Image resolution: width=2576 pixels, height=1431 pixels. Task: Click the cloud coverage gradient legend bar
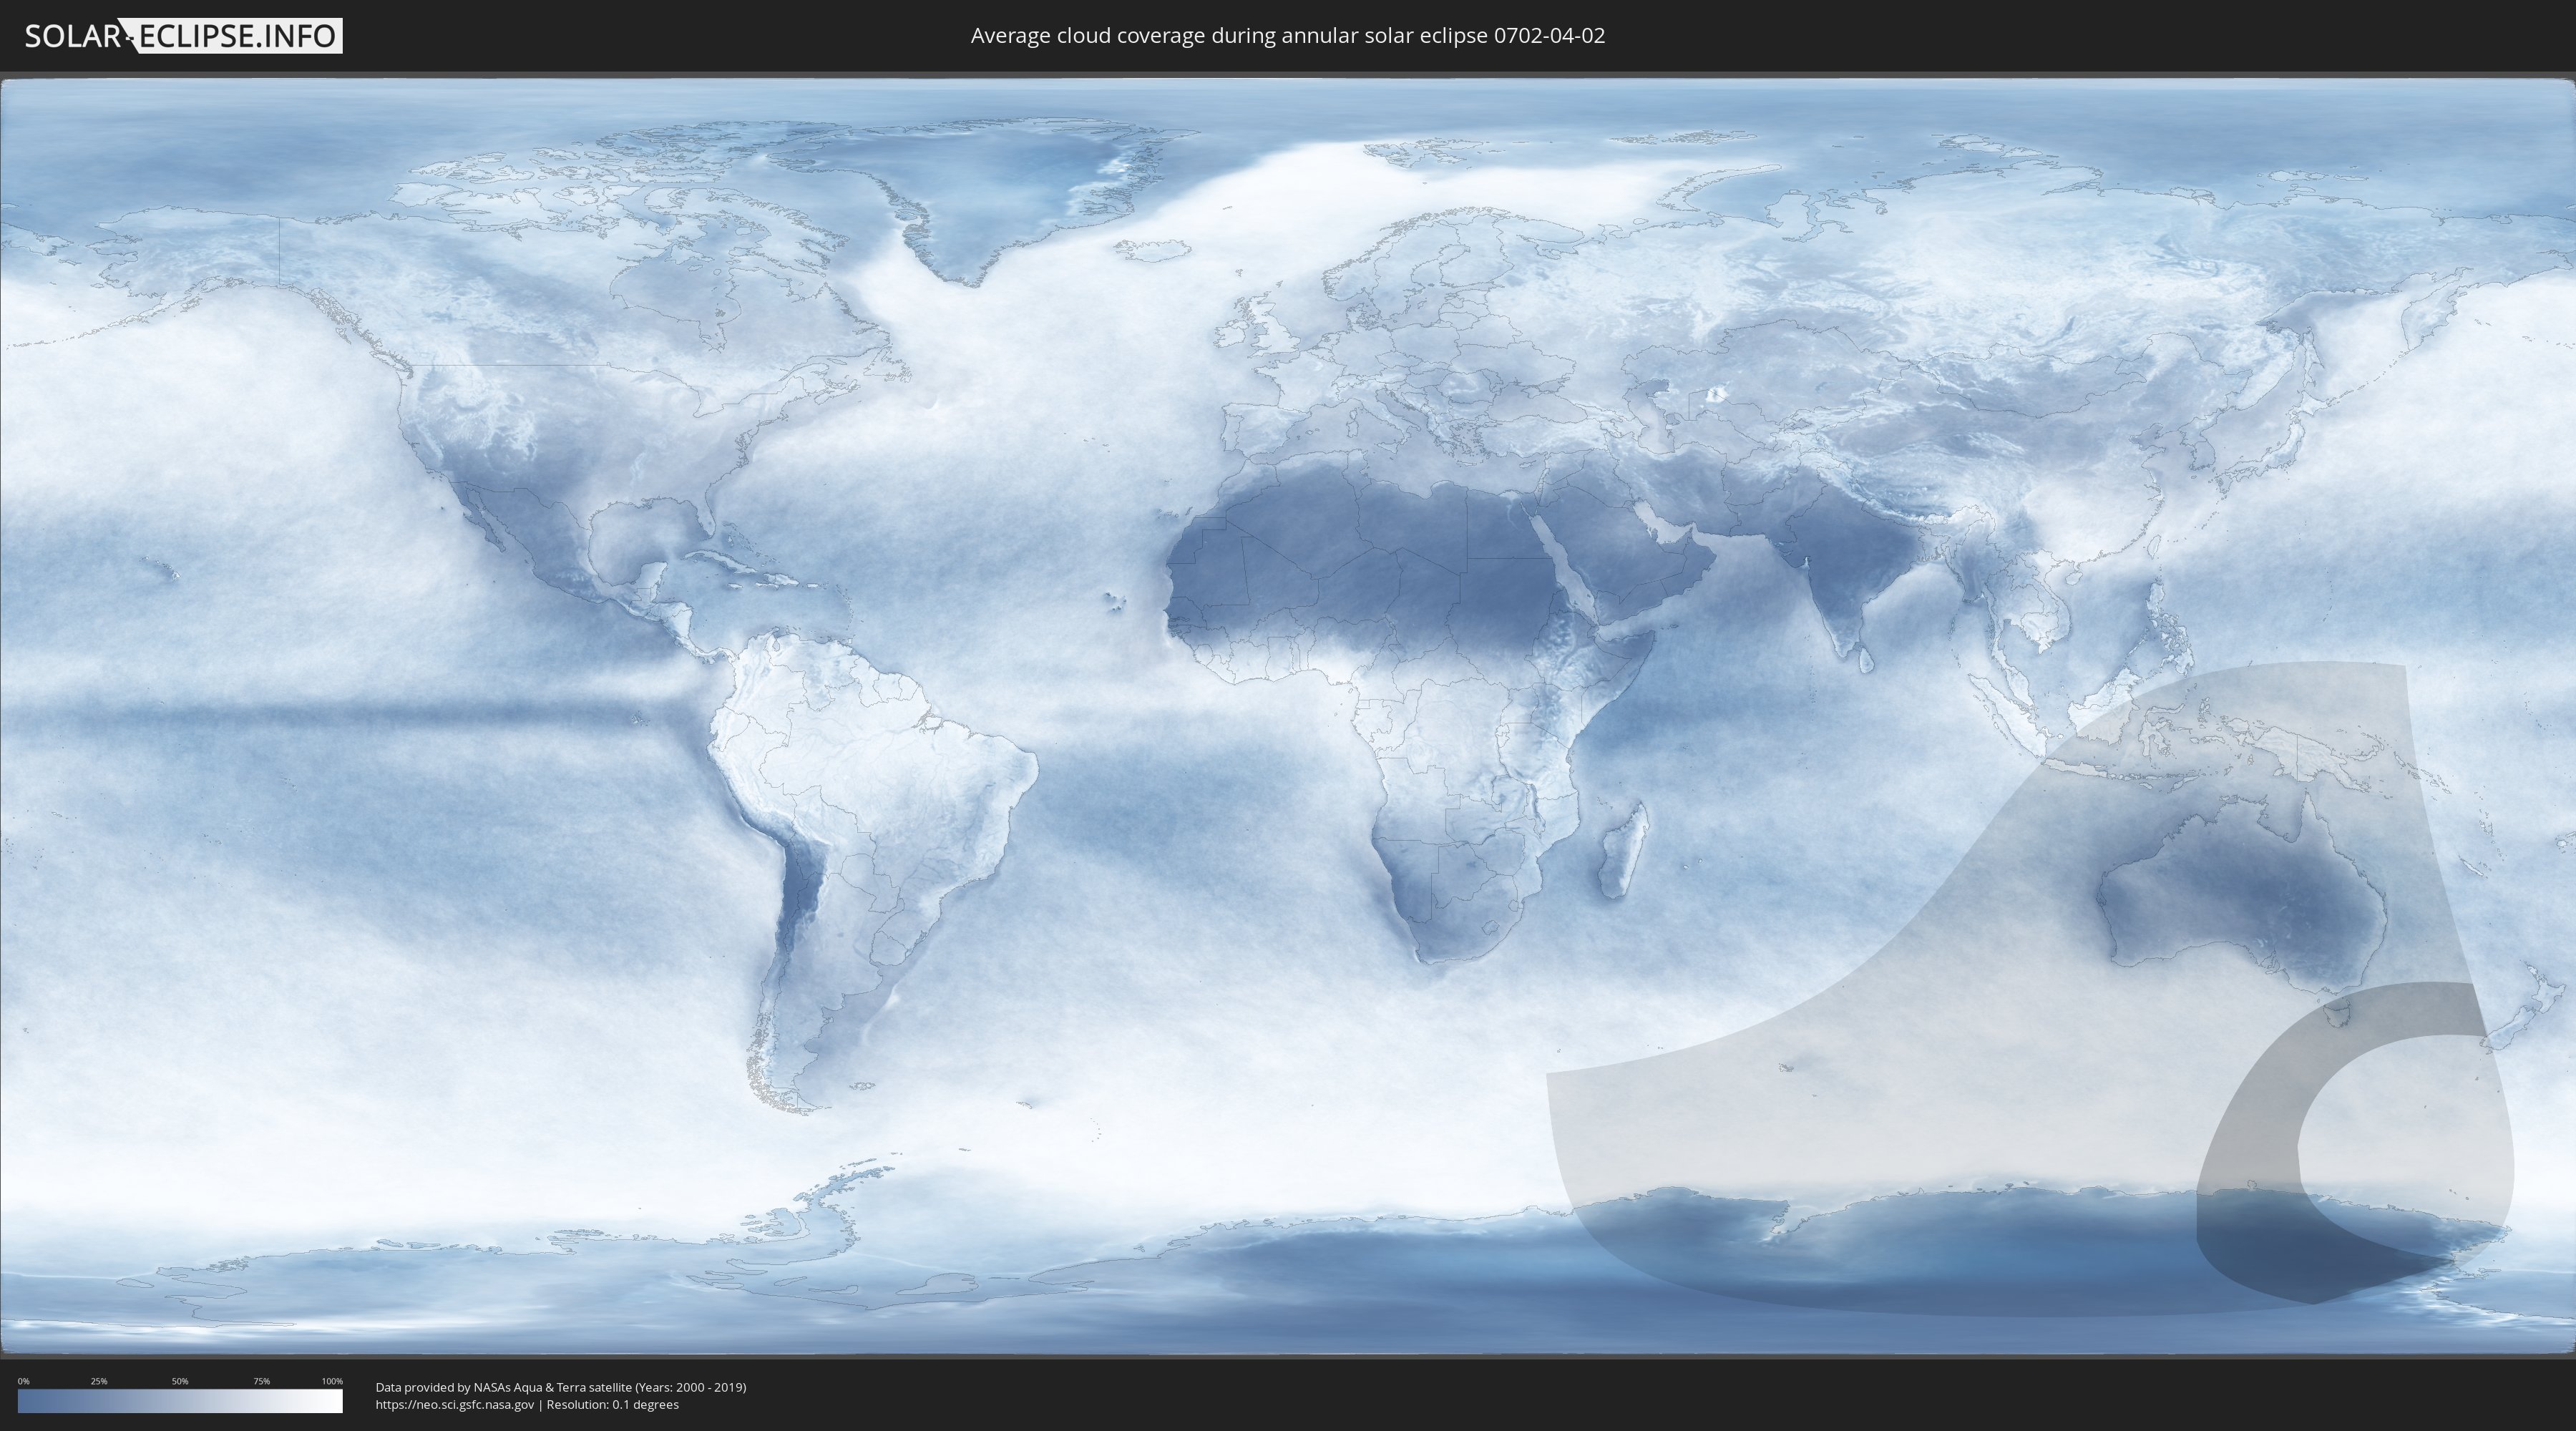[x=180, y=1401]
